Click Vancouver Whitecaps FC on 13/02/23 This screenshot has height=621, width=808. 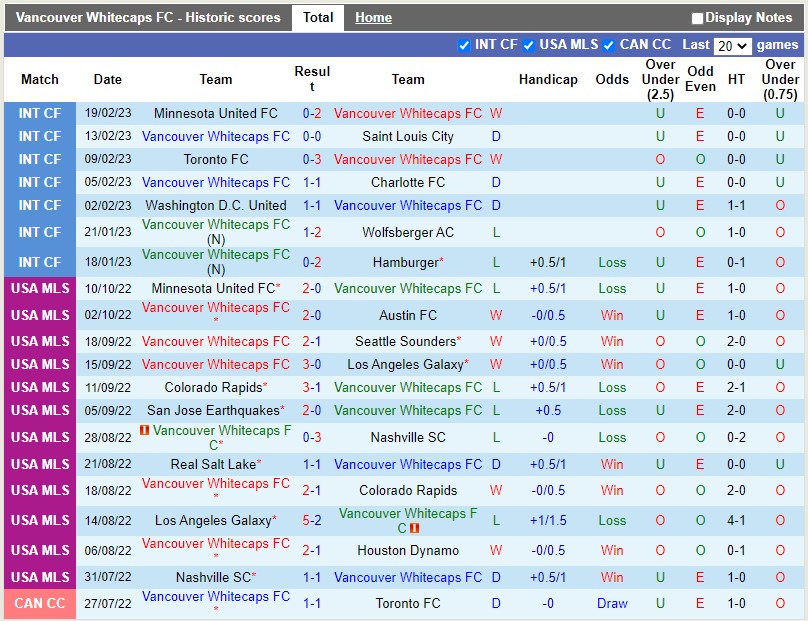(215, 137)
